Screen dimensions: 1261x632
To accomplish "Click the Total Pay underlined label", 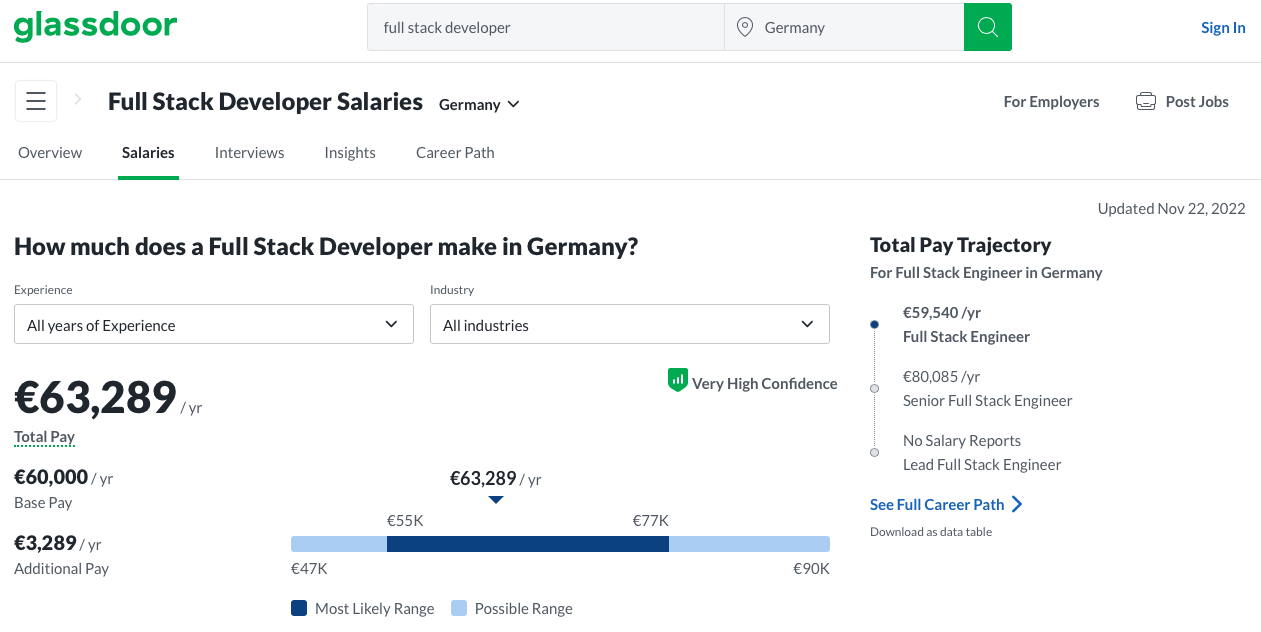I will (x=44, y=437).
